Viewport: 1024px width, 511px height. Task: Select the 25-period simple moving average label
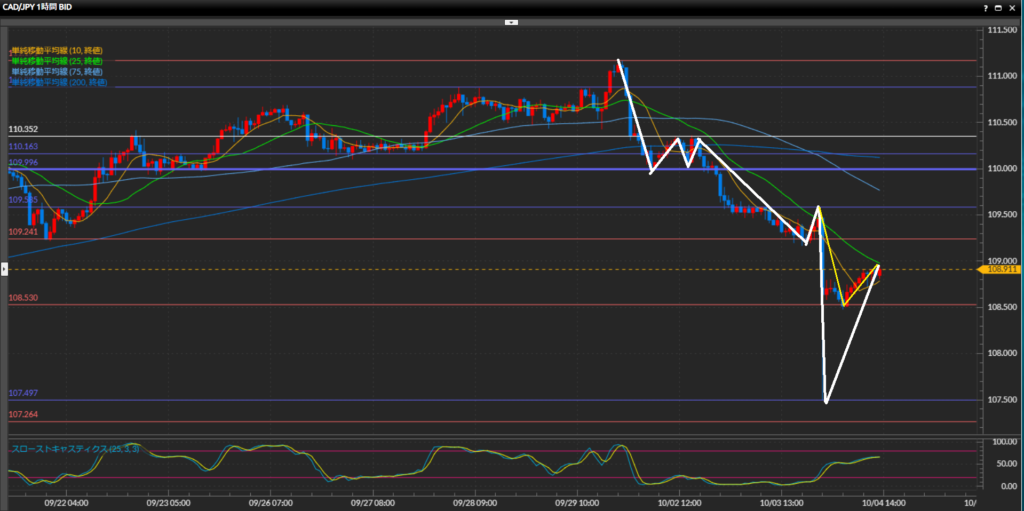57,61
